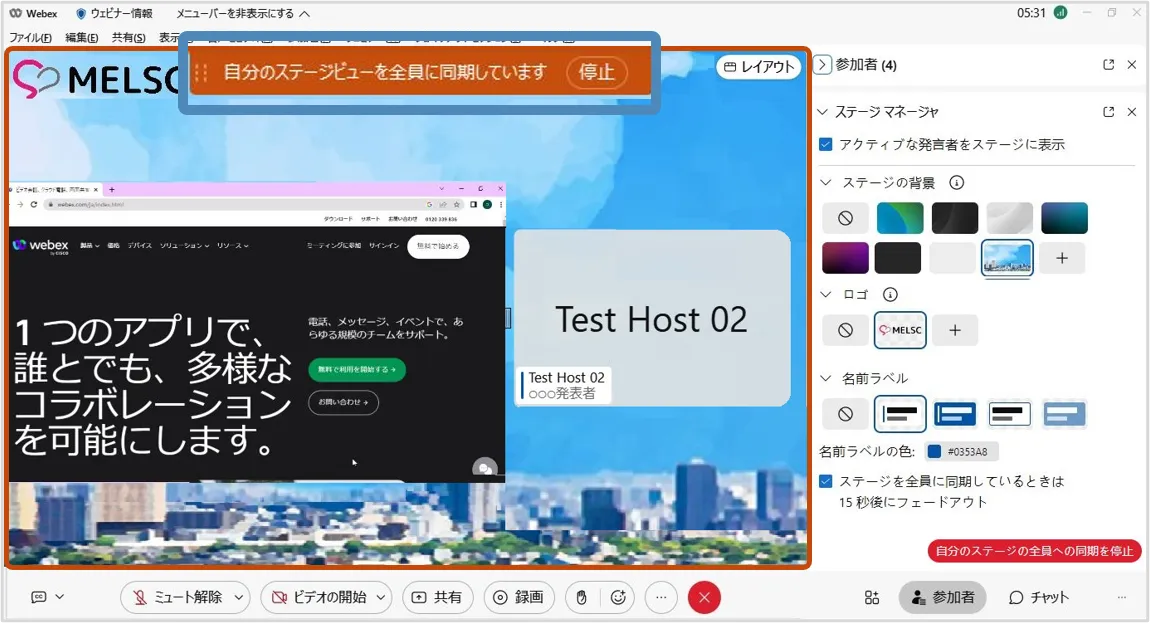
Task: Collapse the ステージの背景 section
Action: [x=826, y=183]
